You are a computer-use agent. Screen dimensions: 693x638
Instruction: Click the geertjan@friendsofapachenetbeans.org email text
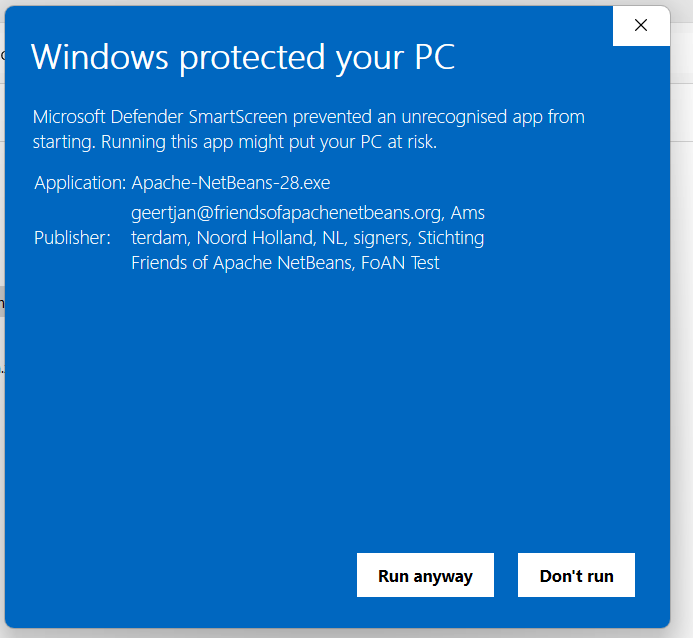tap(288, 212)
